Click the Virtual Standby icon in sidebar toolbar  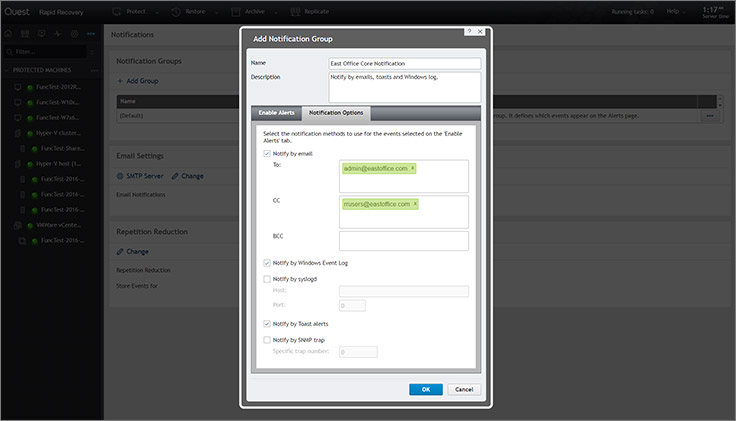coord(42,33)
